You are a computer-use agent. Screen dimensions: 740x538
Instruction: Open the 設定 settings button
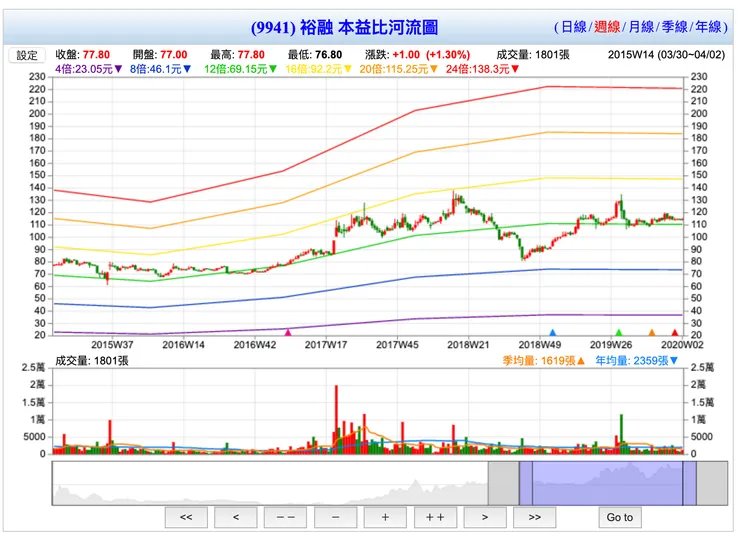coord(27,55)
